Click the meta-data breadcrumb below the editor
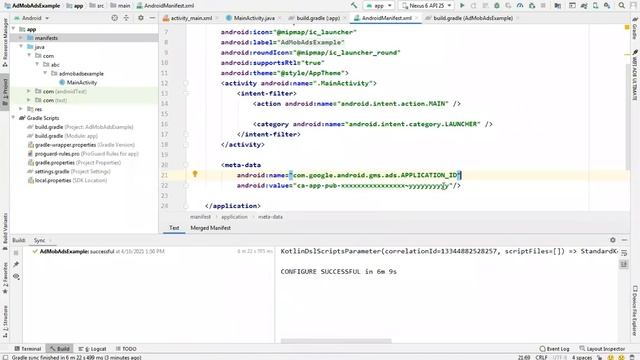Image resolution: width=640 pixels, height=360 pixels. 270,217
